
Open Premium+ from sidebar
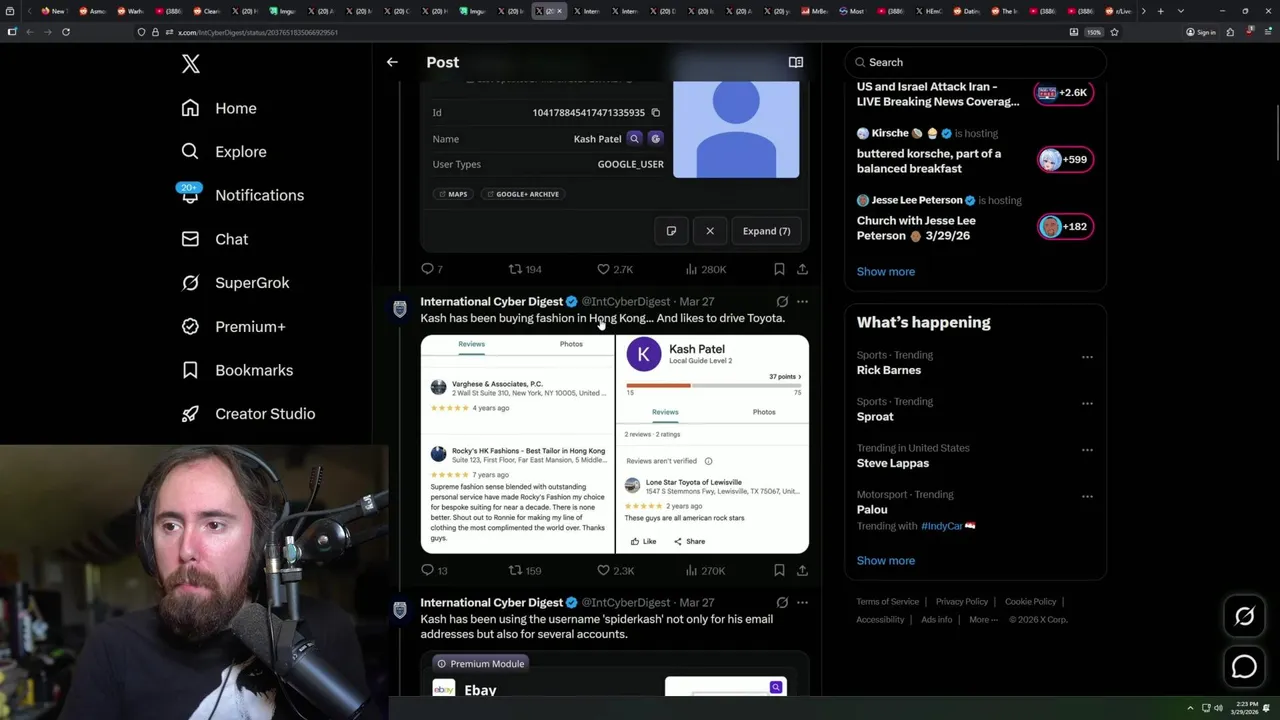(x=234, y=326)
